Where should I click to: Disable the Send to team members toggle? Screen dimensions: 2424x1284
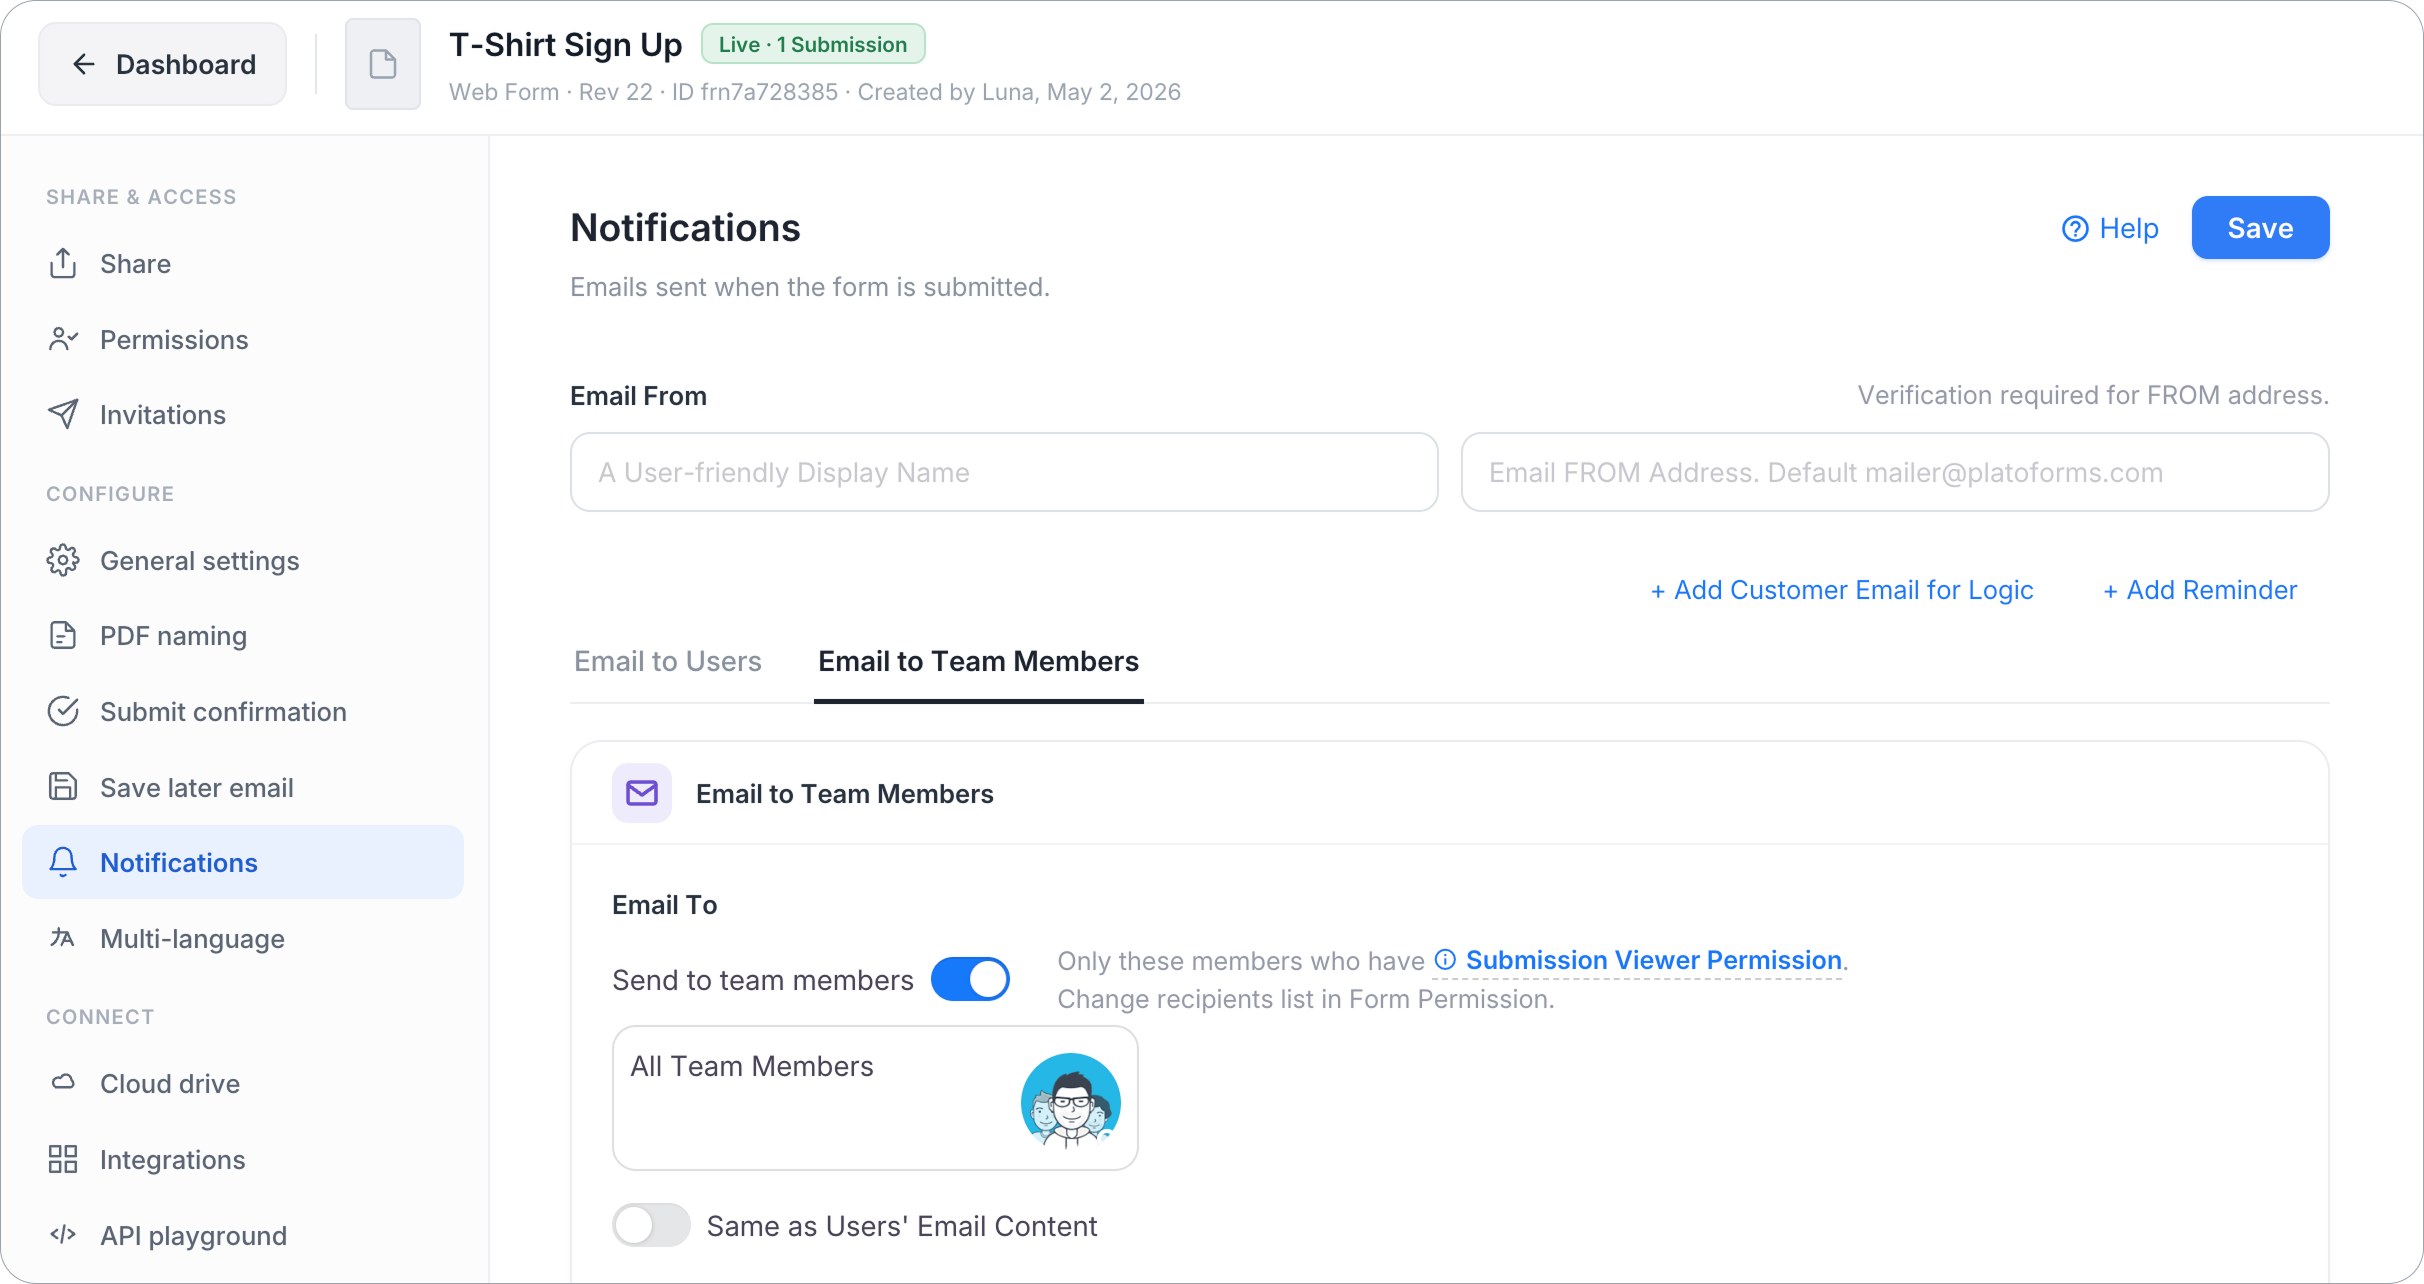(x=970, y=979)
